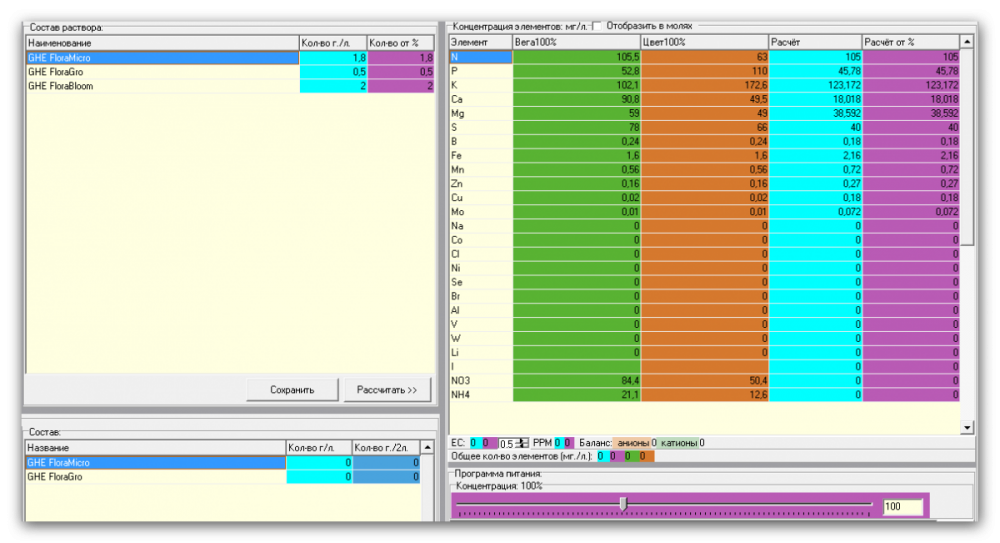Click the elements table scroll-down arrow

(x=967, y=428)
